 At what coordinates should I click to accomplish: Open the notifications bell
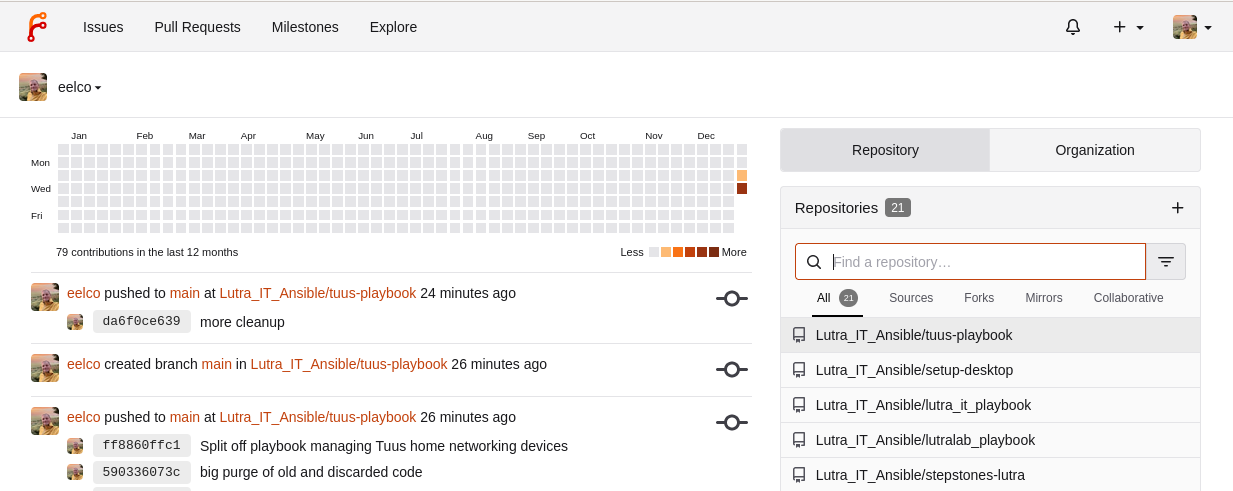click(1073, 27)
